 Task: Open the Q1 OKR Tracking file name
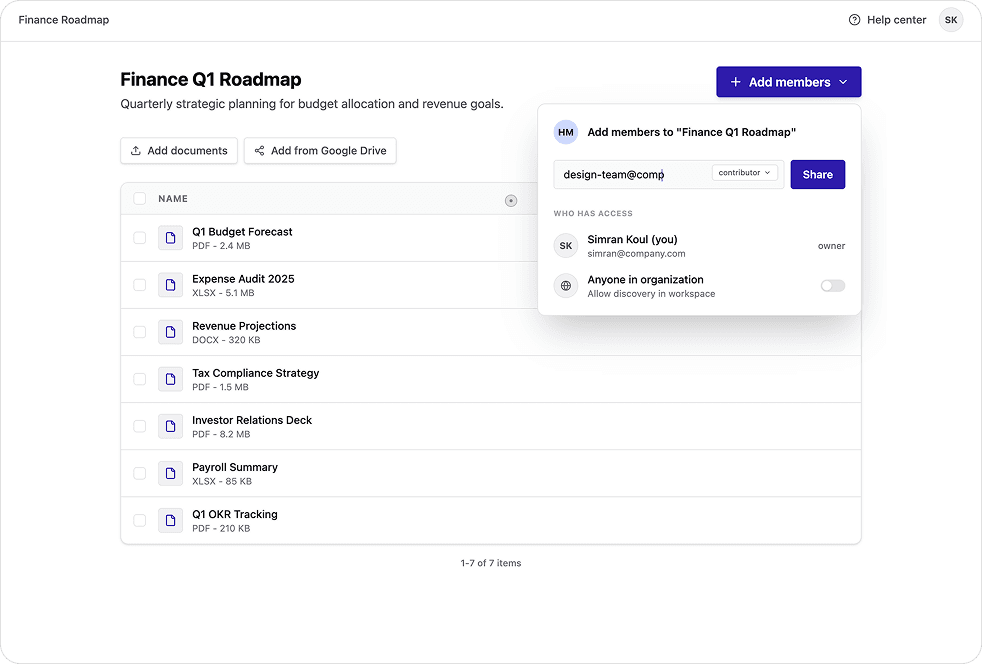235,514
